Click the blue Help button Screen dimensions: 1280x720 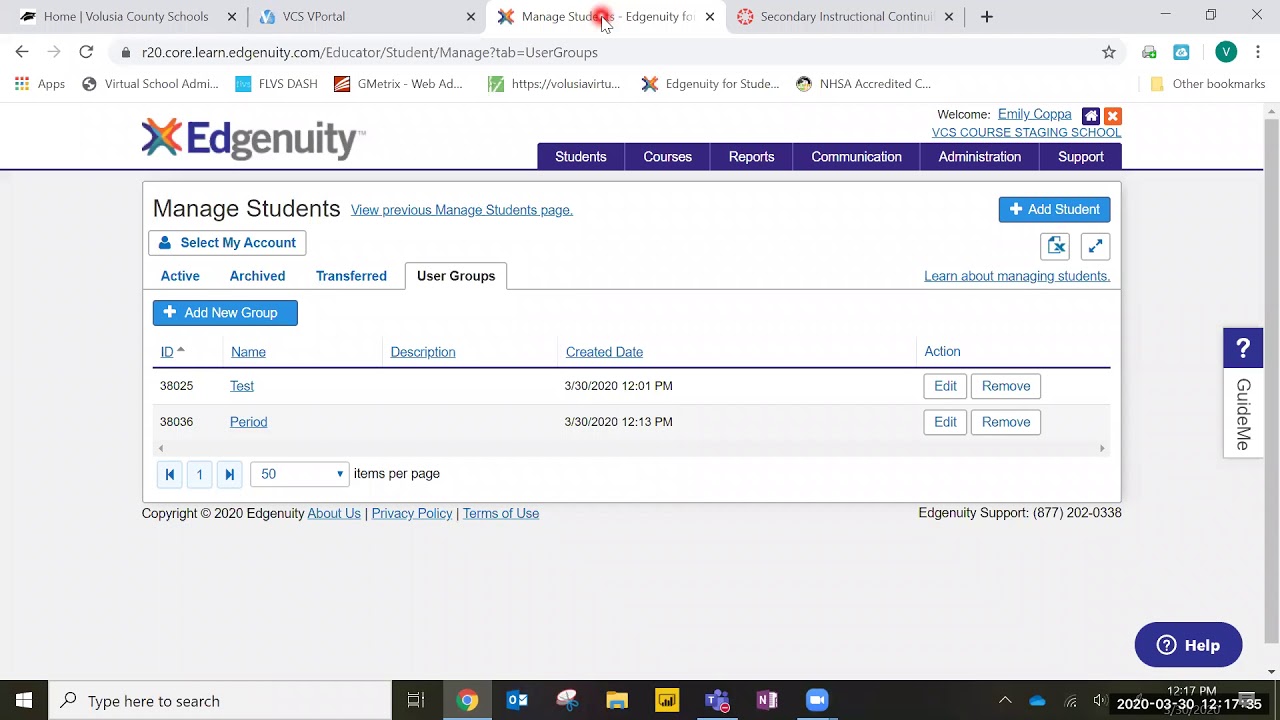coord(1188,645)
